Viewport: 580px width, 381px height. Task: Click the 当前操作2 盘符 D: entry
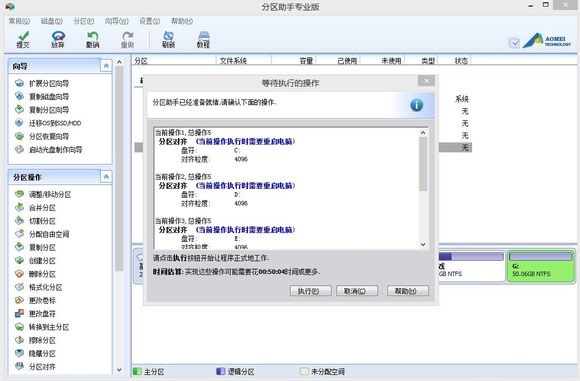tap(211, 195)
